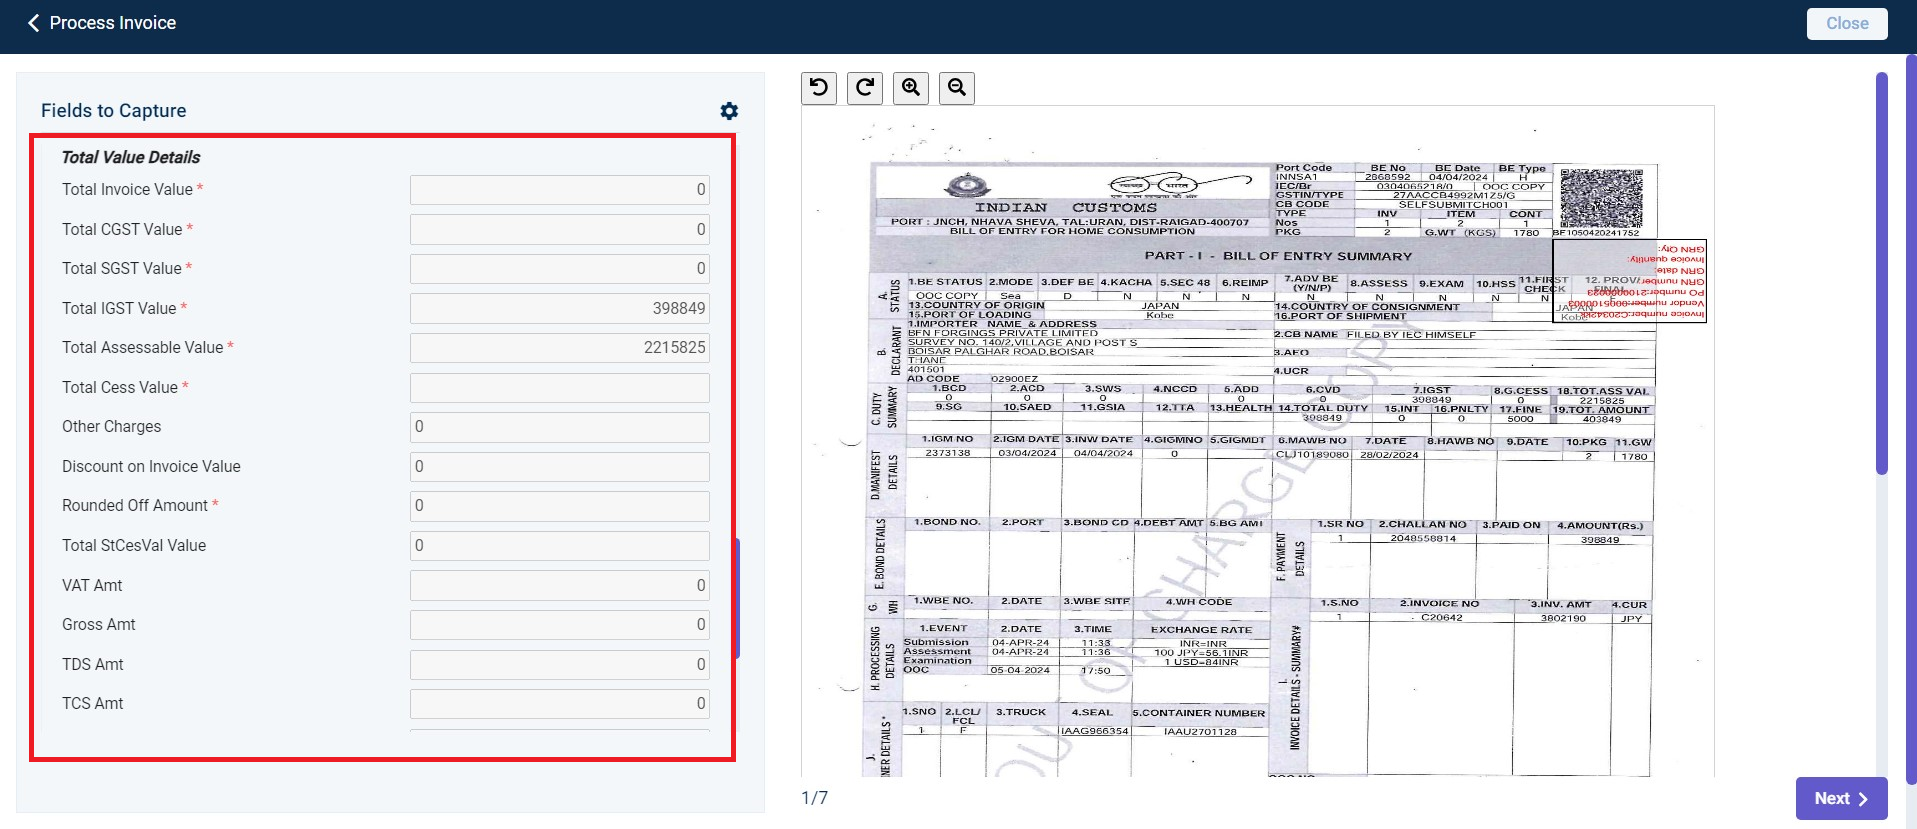This screenshot has height=829, width=1917.
Task: Click Discount on Invoice Value field
Action: [560, 466]
